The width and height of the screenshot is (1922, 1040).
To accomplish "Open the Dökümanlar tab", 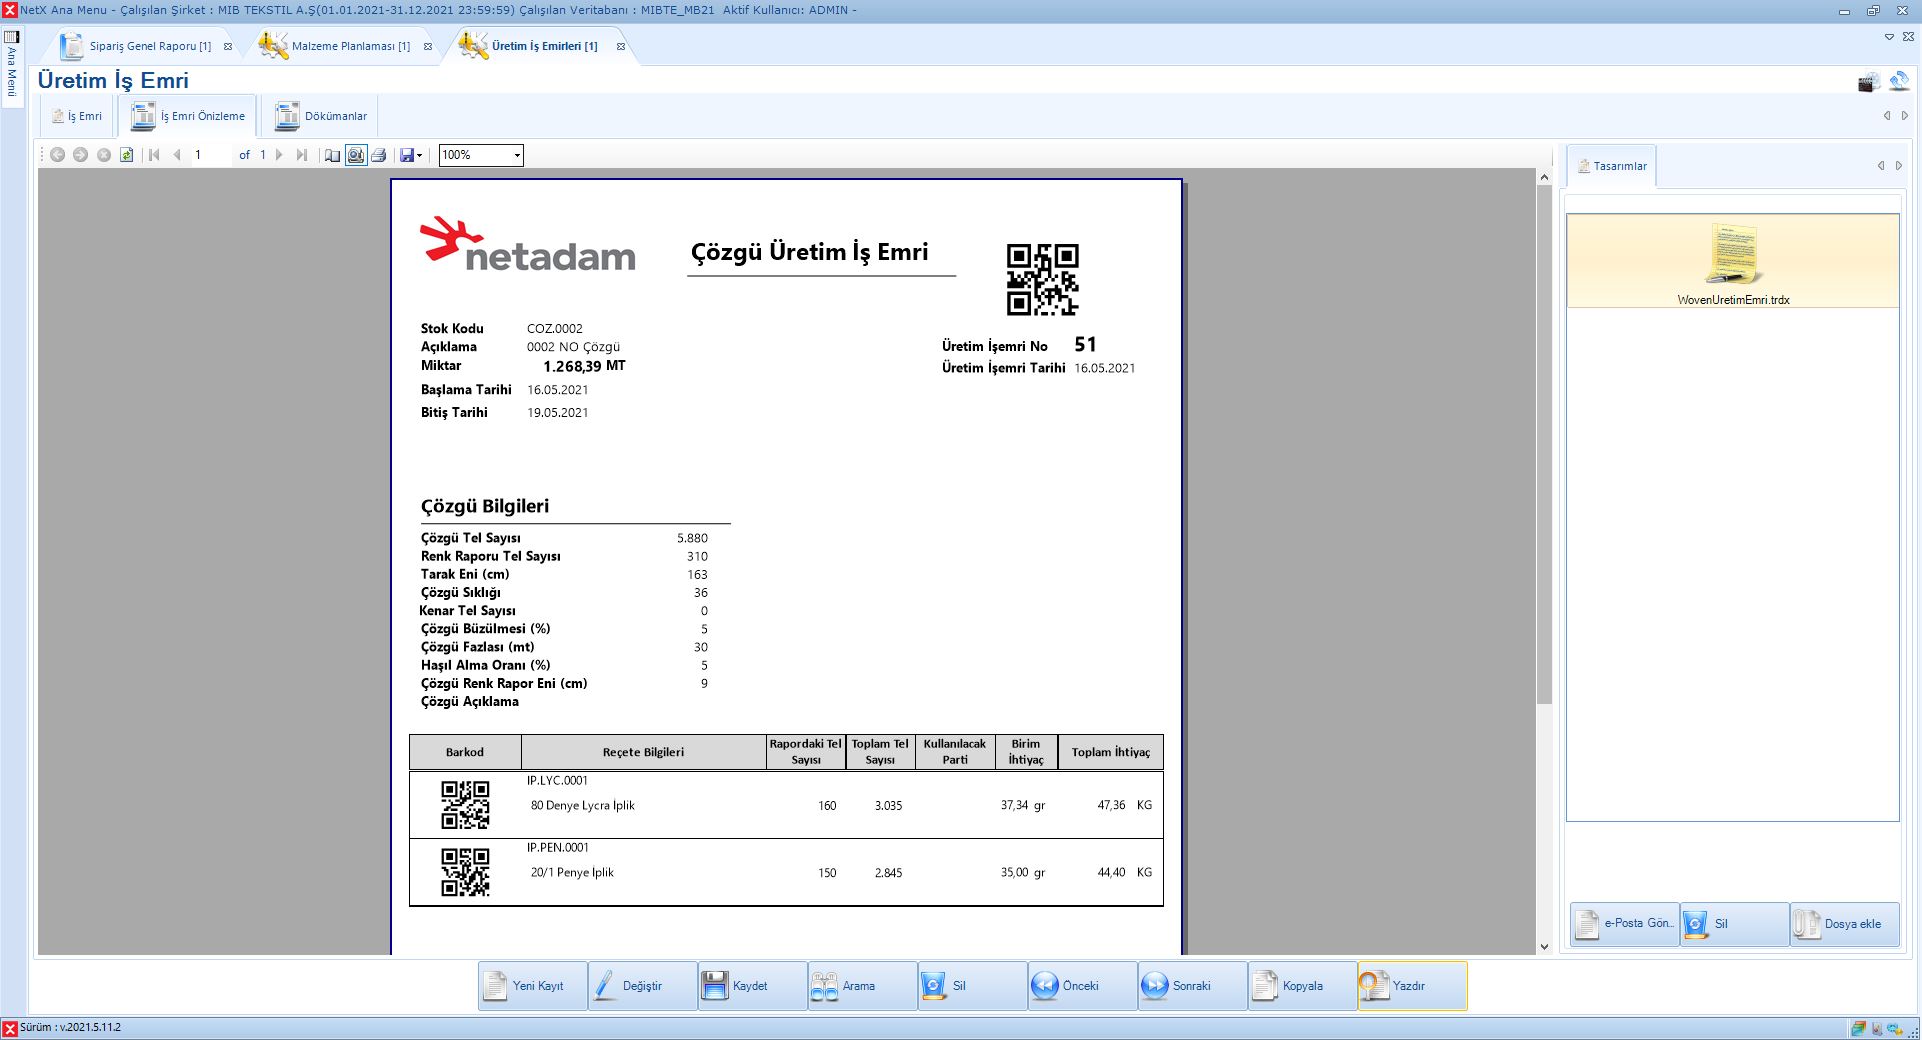I will pyautogui.click(x=321, y=116).
